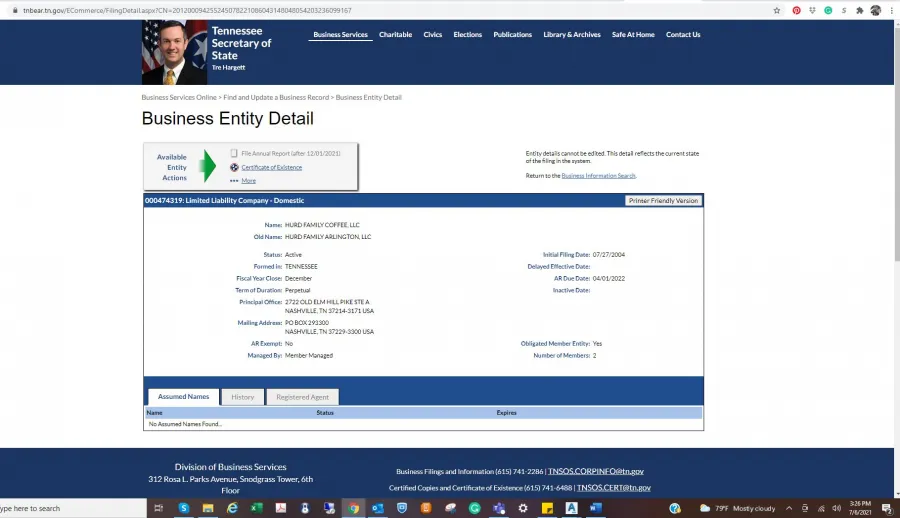Viewport: 900px width, 518px height.
Task: Return to the Business Information Search link
Action: (x=598, y=176)
